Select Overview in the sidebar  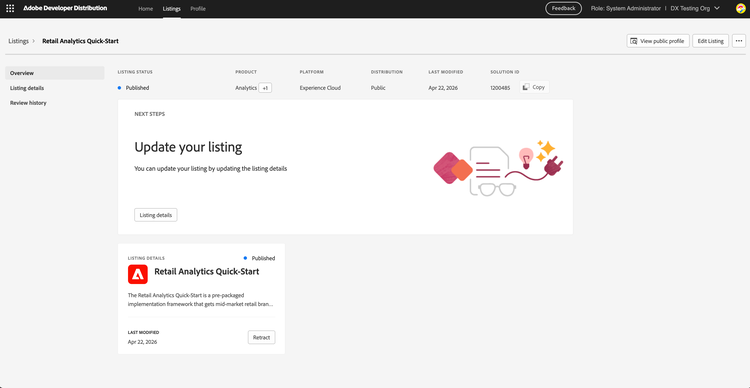55,73
